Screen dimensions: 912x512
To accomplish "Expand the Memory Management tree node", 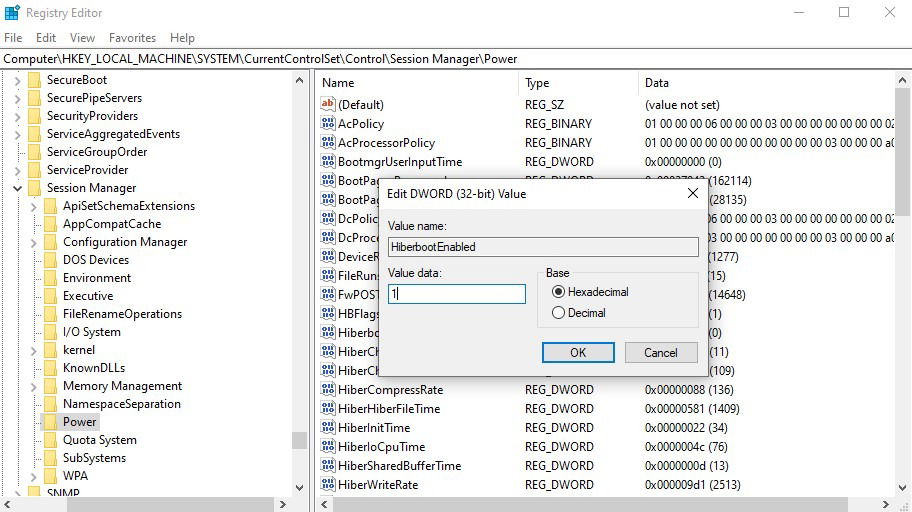I will (34, 386).
